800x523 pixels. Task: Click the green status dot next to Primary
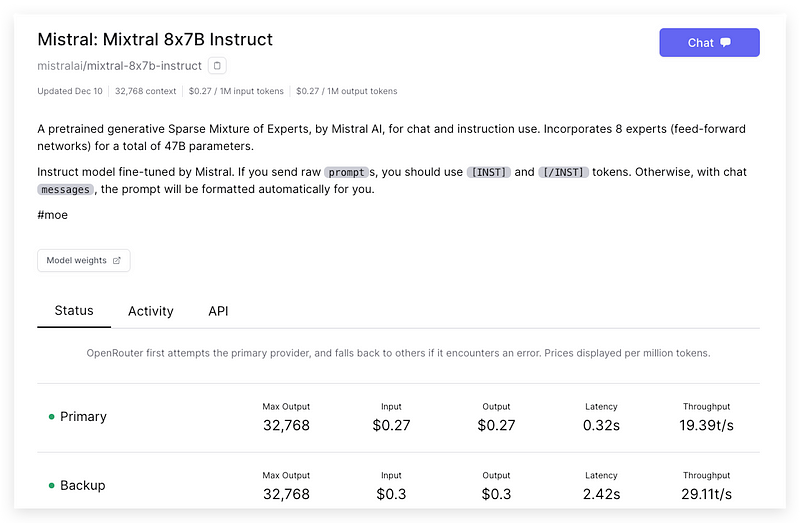coord(51,417)
